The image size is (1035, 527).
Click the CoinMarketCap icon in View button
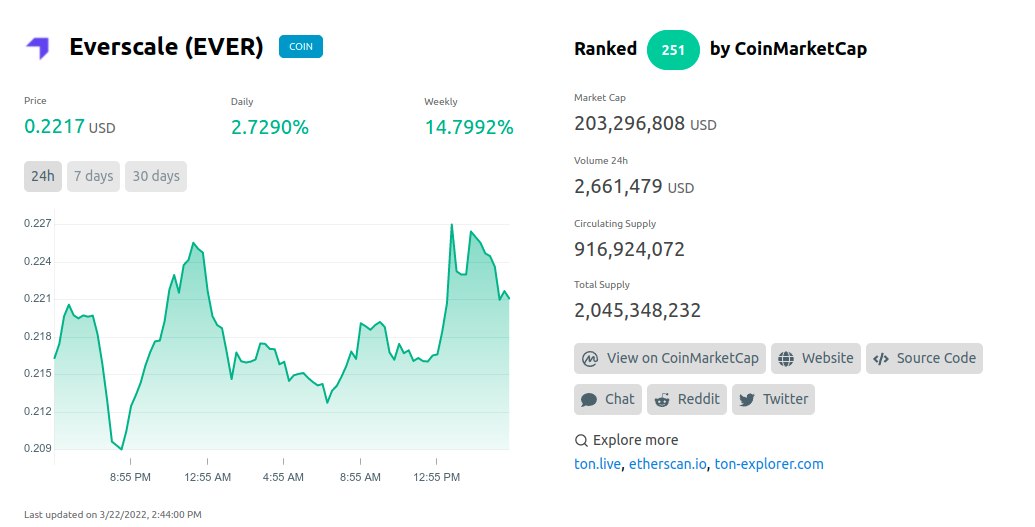(590, 358)
